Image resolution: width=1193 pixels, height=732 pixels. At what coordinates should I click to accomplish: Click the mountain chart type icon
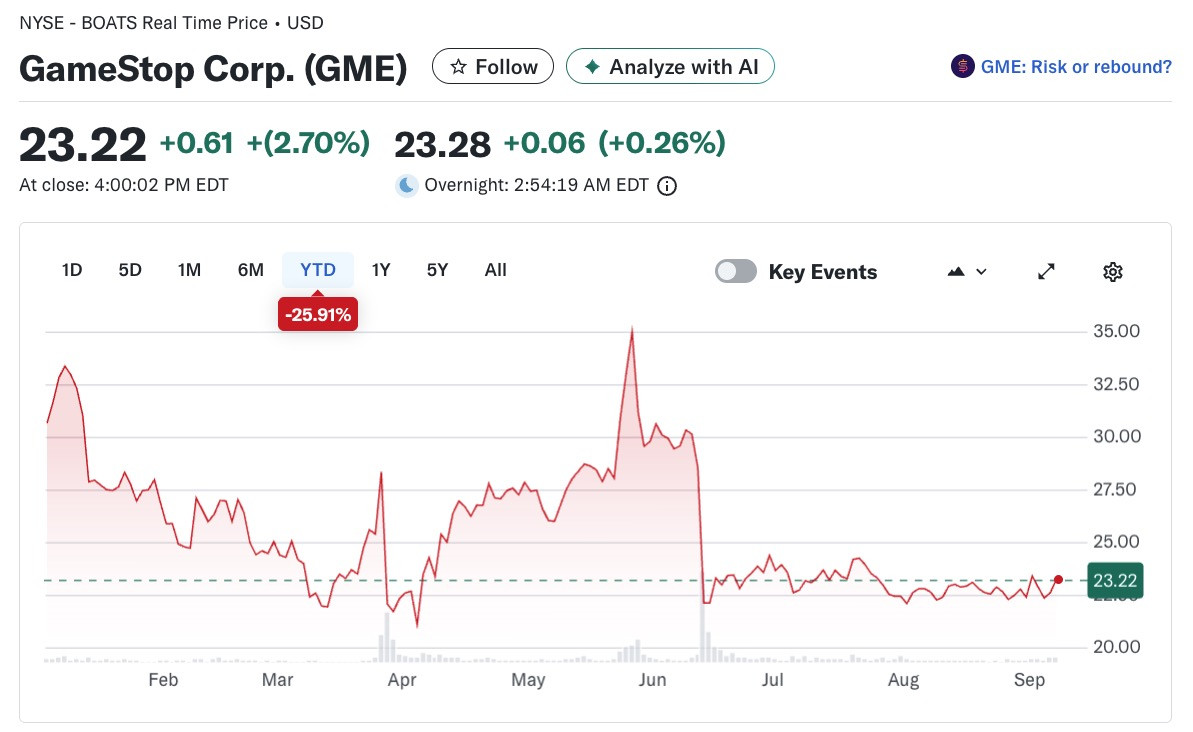coord(956,272)
